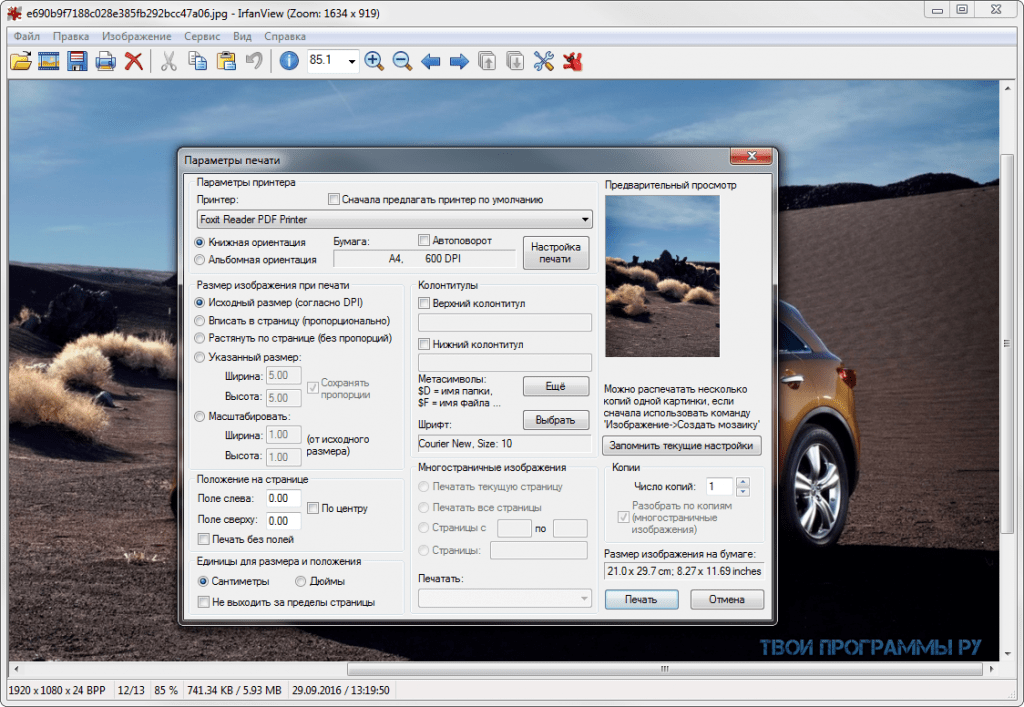Click the Print icon in toolbar
The width and height of the screenshot is (1024, 707).
[105, 62]
